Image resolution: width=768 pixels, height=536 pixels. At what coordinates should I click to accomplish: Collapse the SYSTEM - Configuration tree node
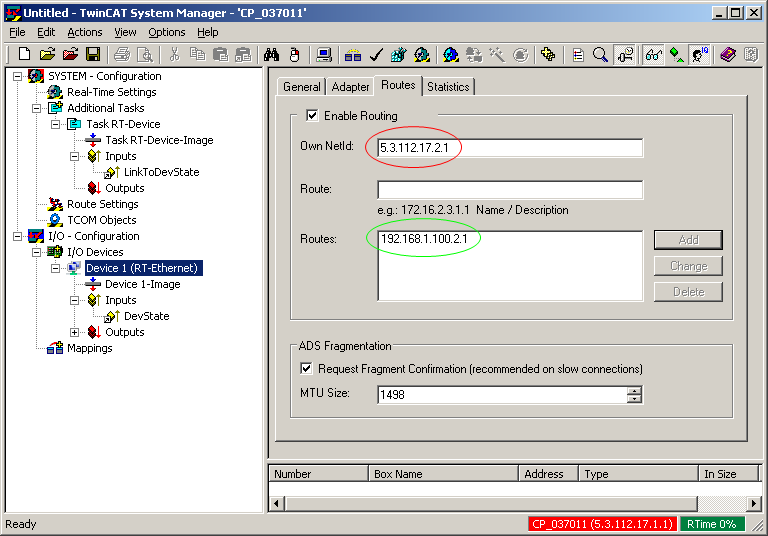(x=18, y=76)
